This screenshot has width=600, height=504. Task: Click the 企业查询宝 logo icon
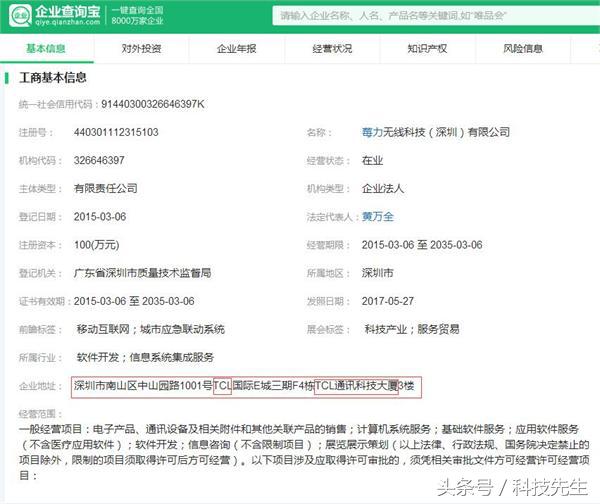click(20, 16)
